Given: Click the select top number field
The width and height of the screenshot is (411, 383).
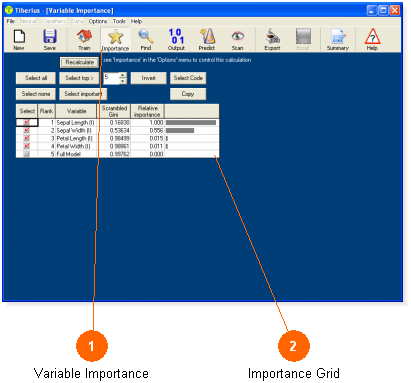Looking at the screenshot, I should (111, 78).
